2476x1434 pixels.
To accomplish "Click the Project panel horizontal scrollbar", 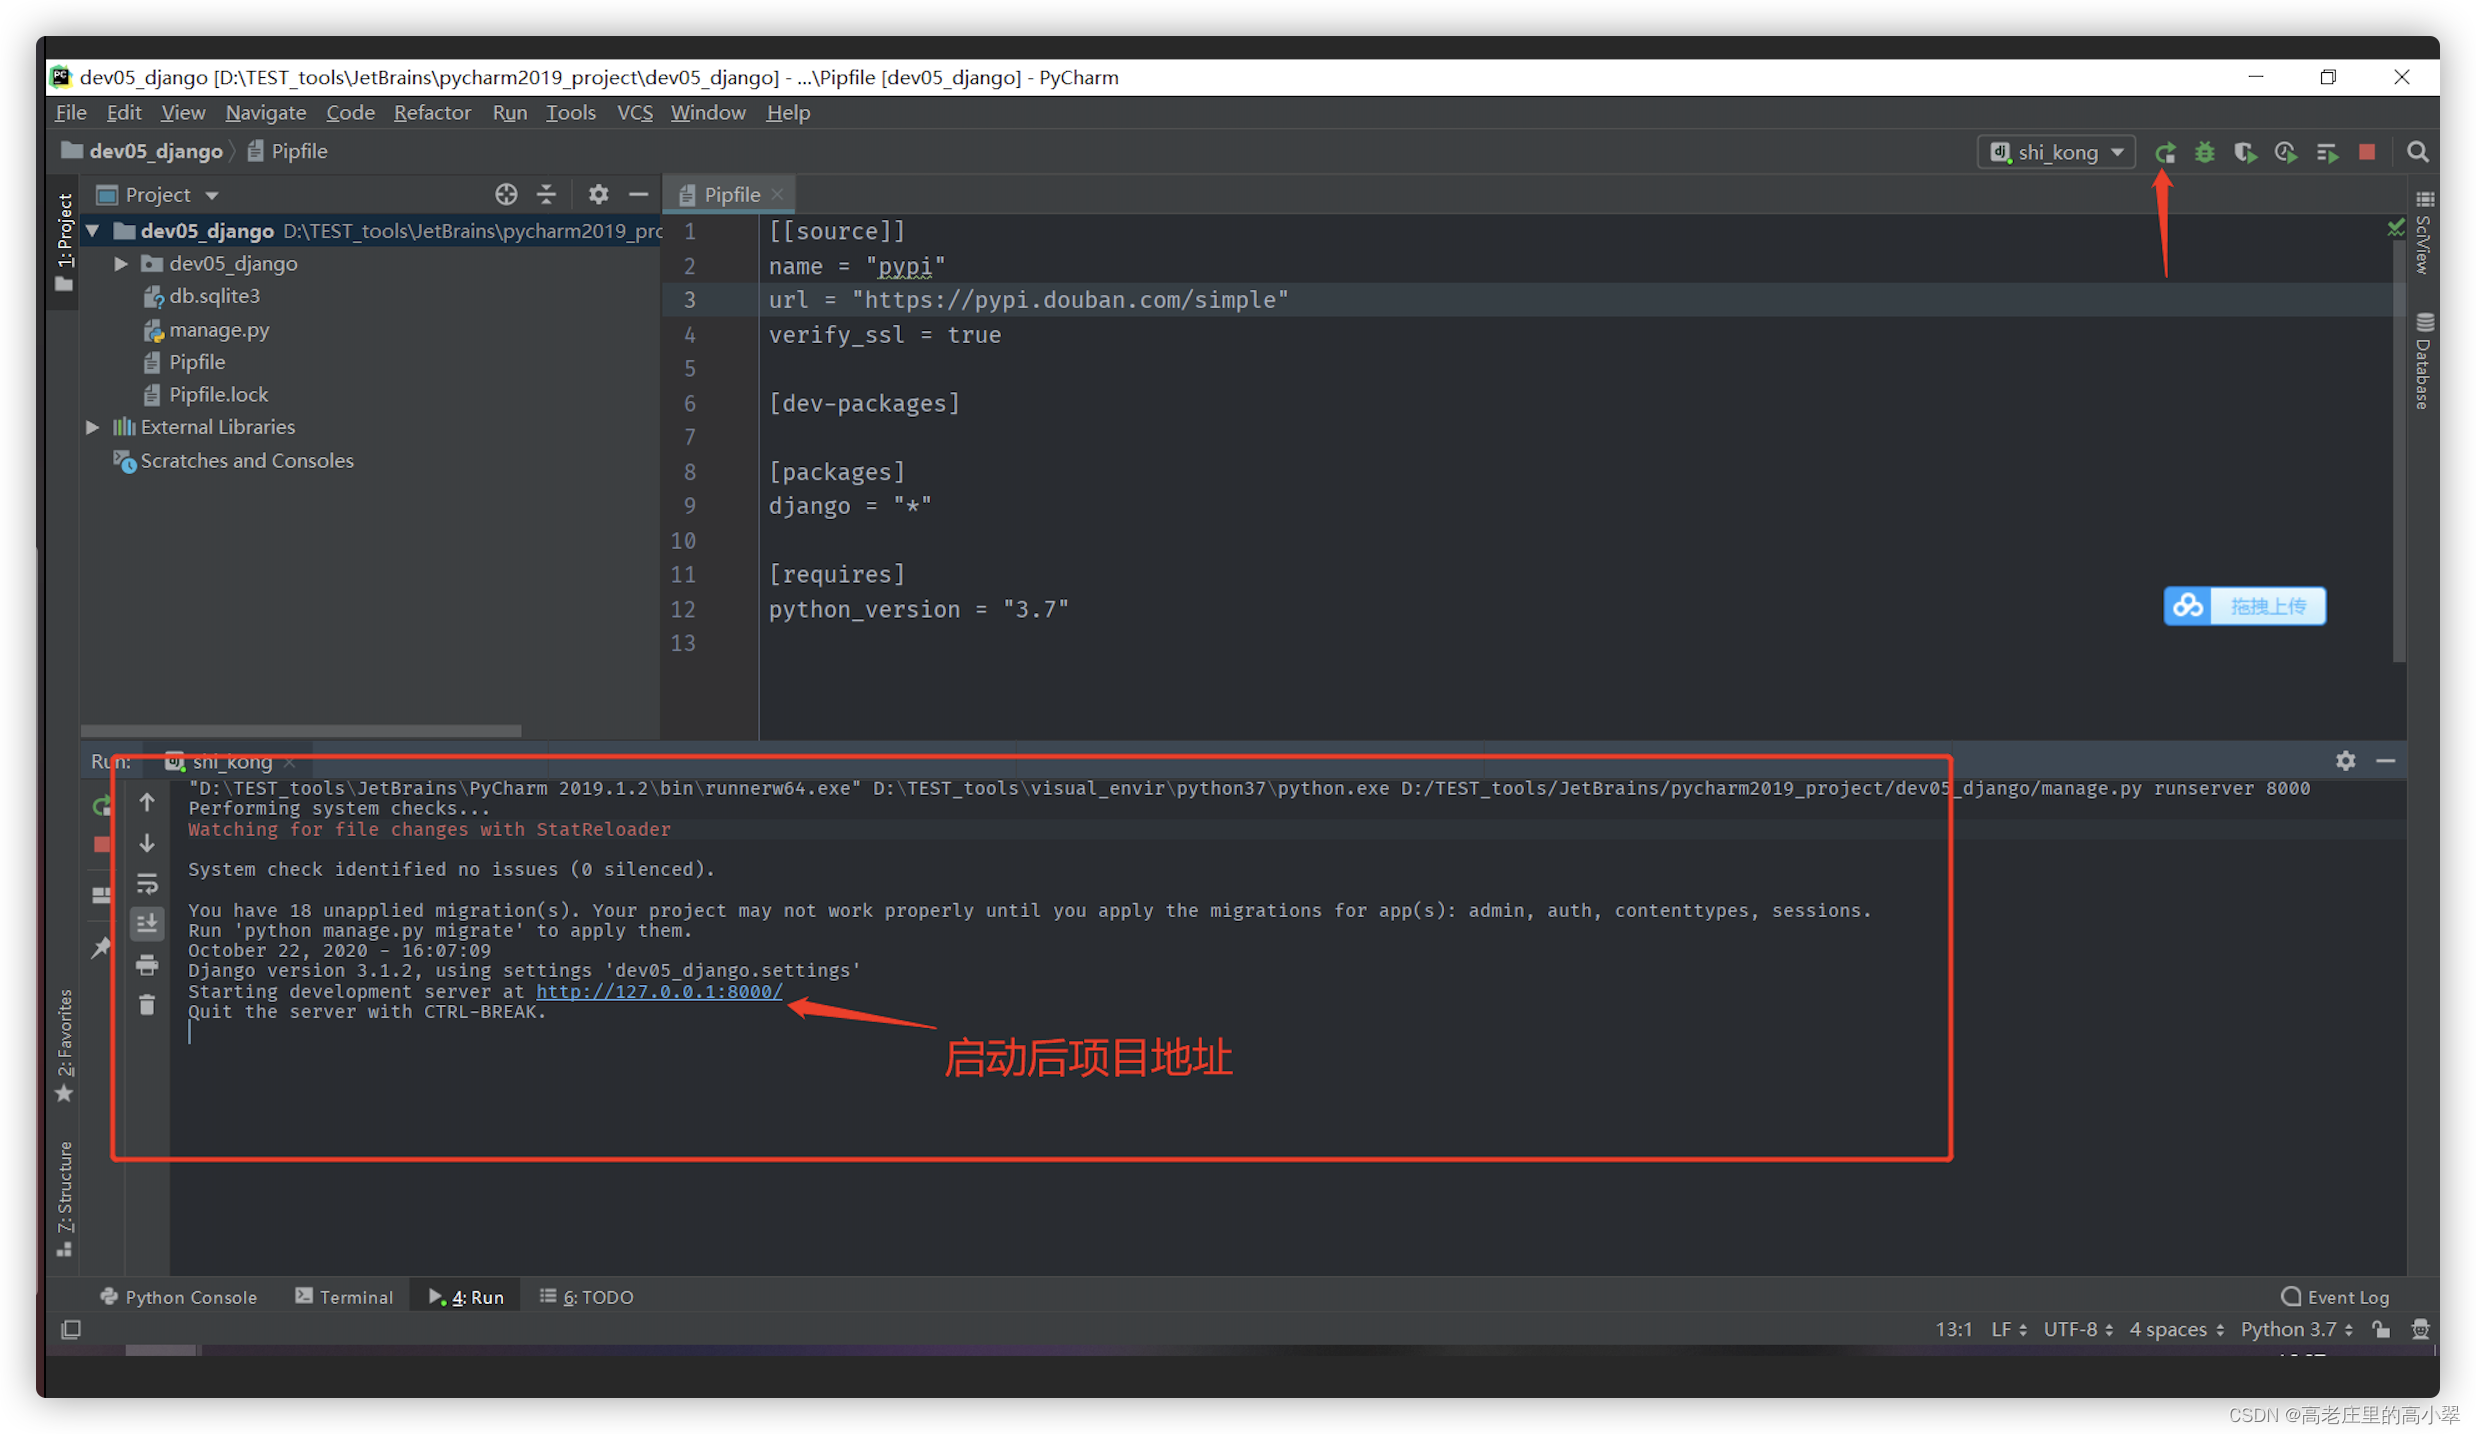I will coord(300,730).
